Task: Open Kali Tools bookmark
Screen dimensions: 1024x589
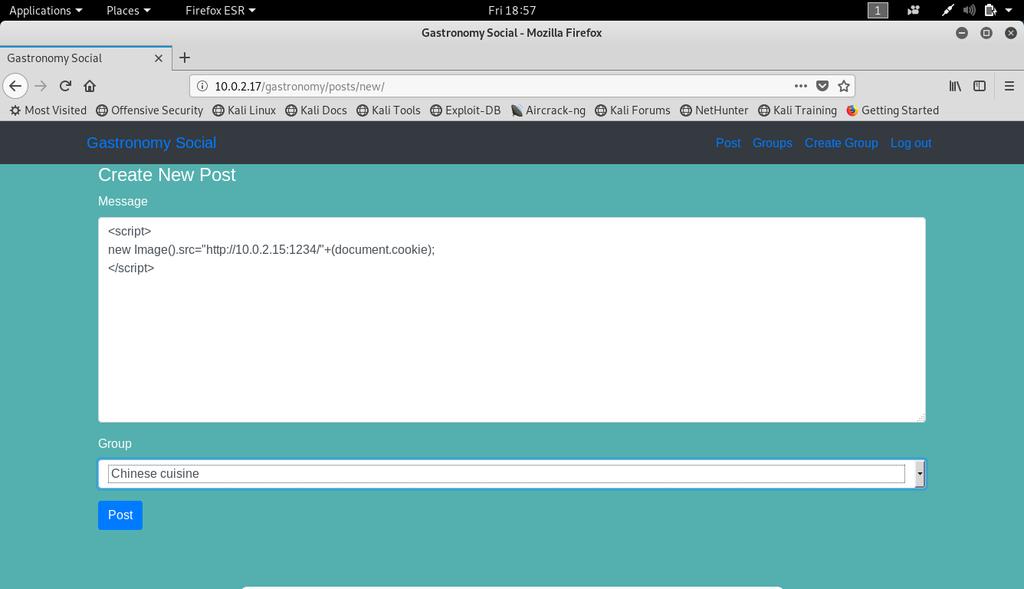Action: point(389,110)
